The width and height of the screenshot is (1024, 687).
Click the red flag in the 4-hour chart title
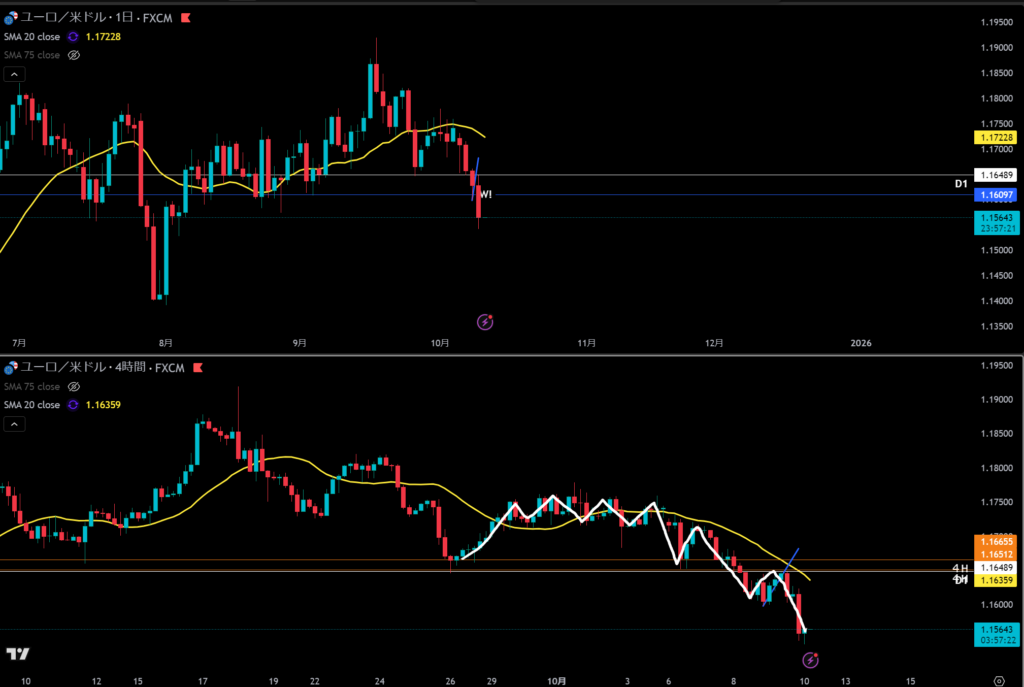(199, 368)
